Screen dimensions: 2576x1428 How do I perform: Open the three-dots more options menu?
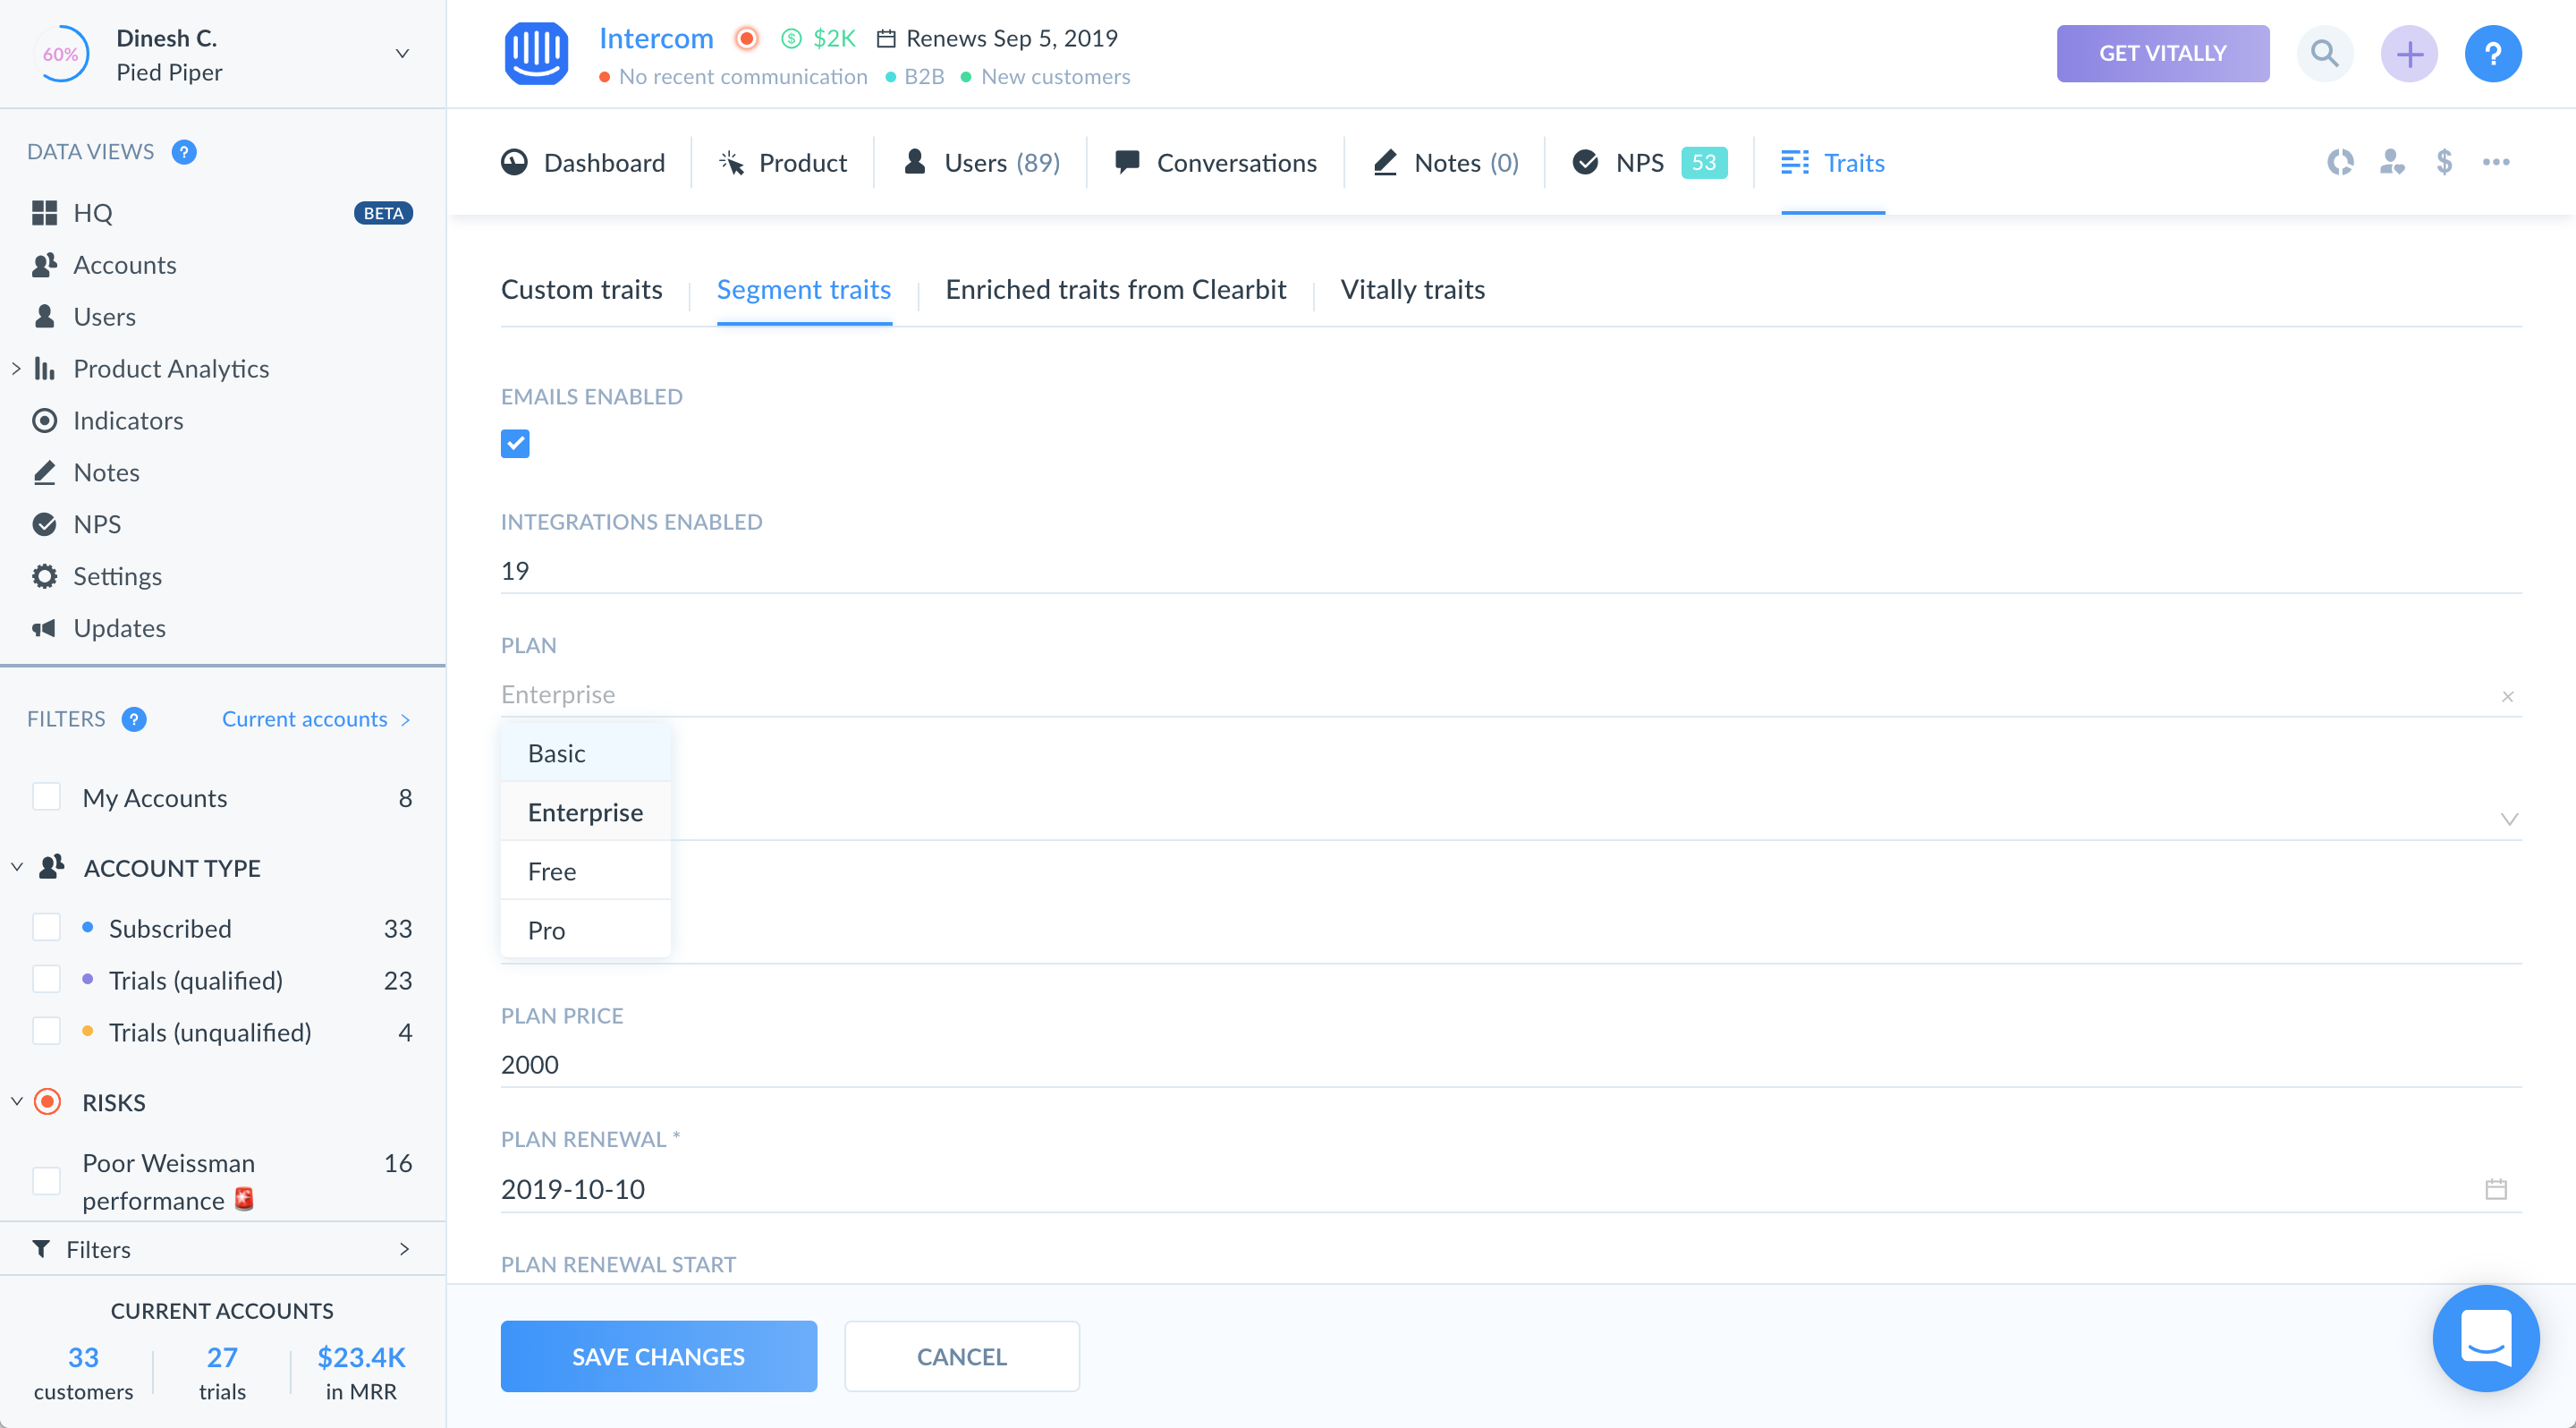[x=2496, y=162]
